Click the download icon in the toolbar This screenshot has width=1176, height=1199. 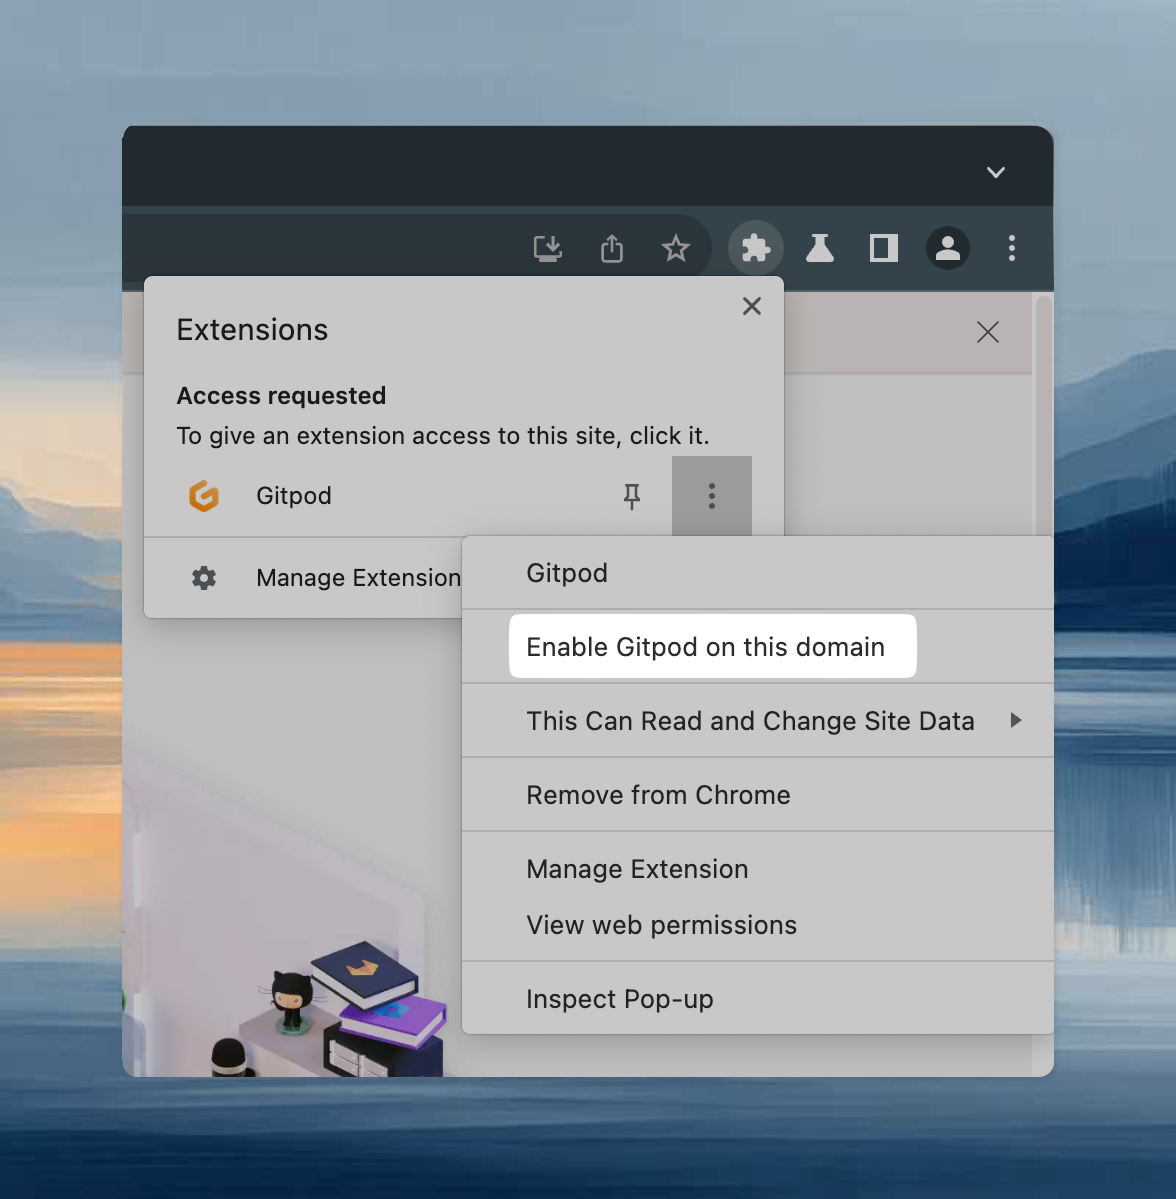[547, 248]
